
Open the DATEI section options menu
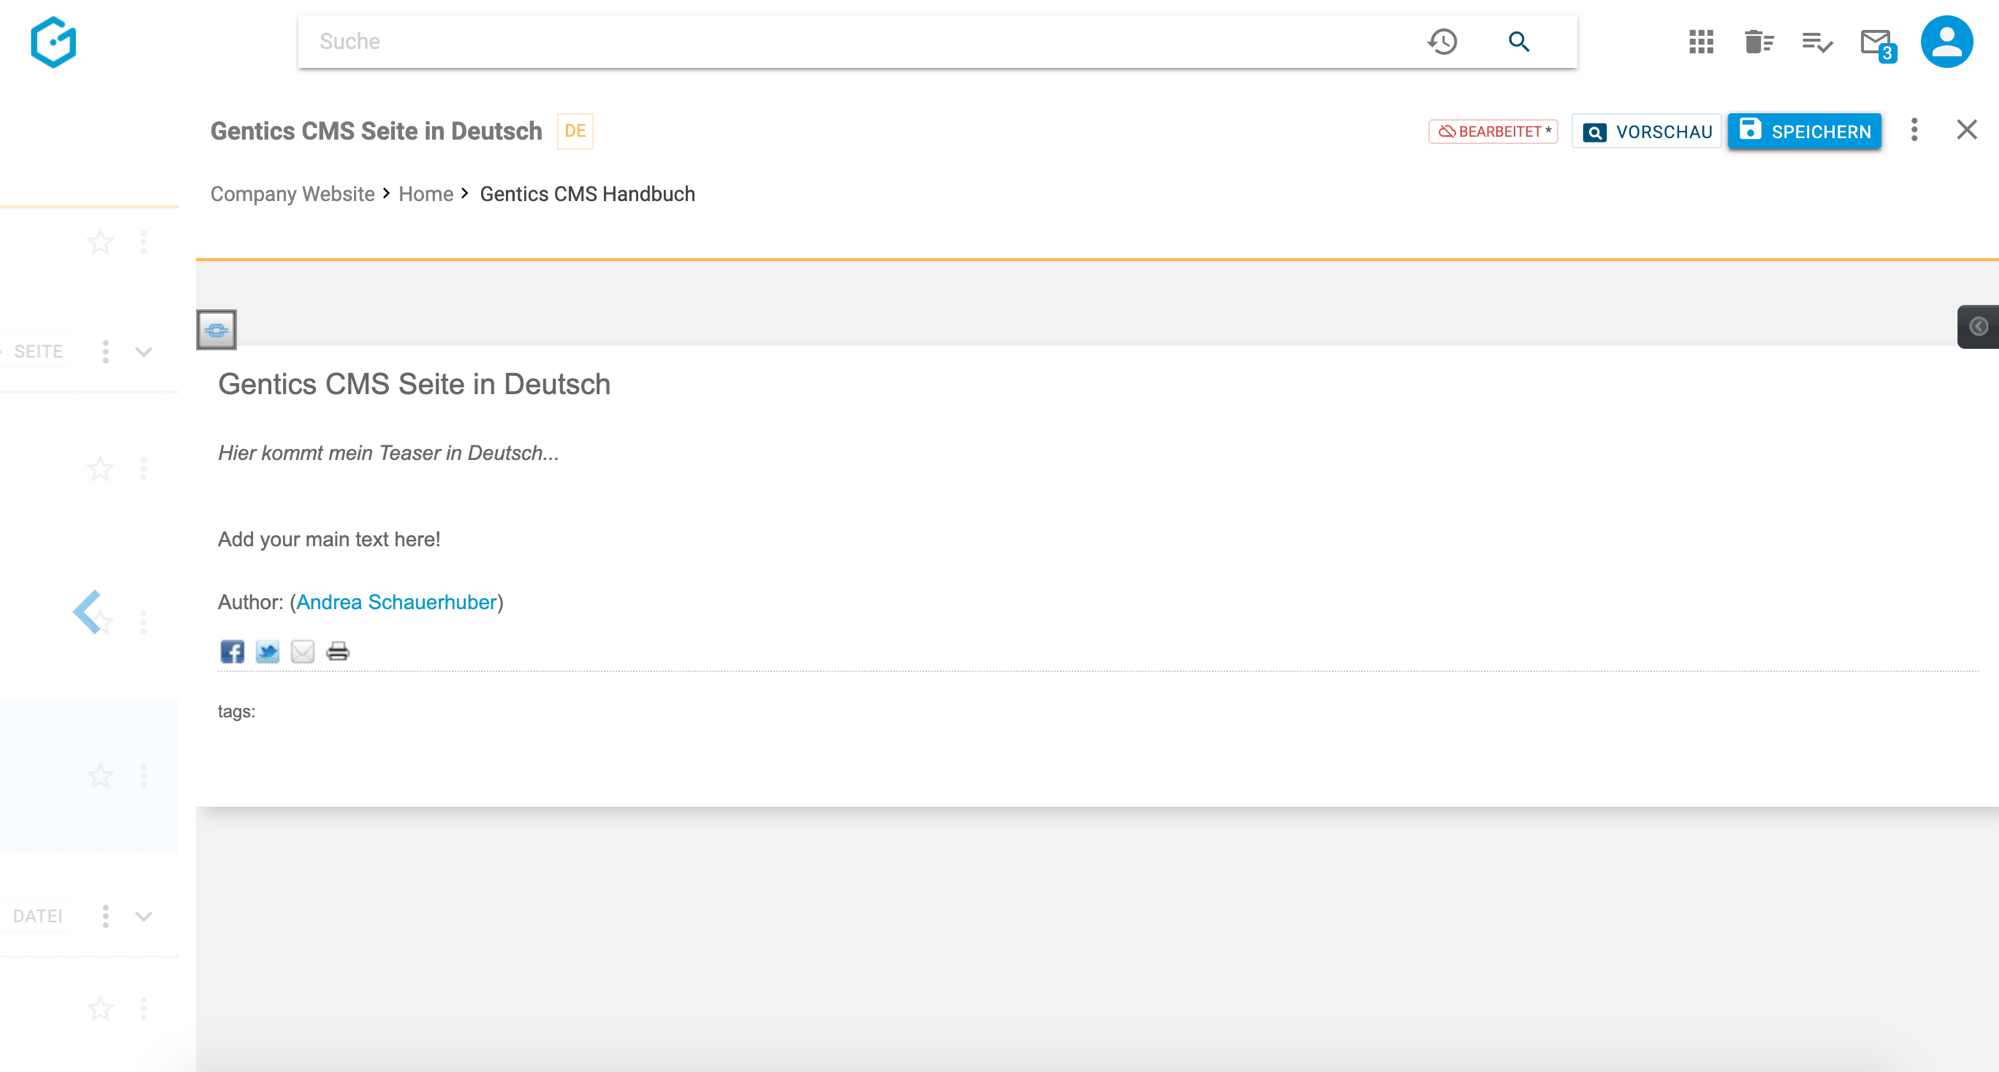[x=105, y=916]
